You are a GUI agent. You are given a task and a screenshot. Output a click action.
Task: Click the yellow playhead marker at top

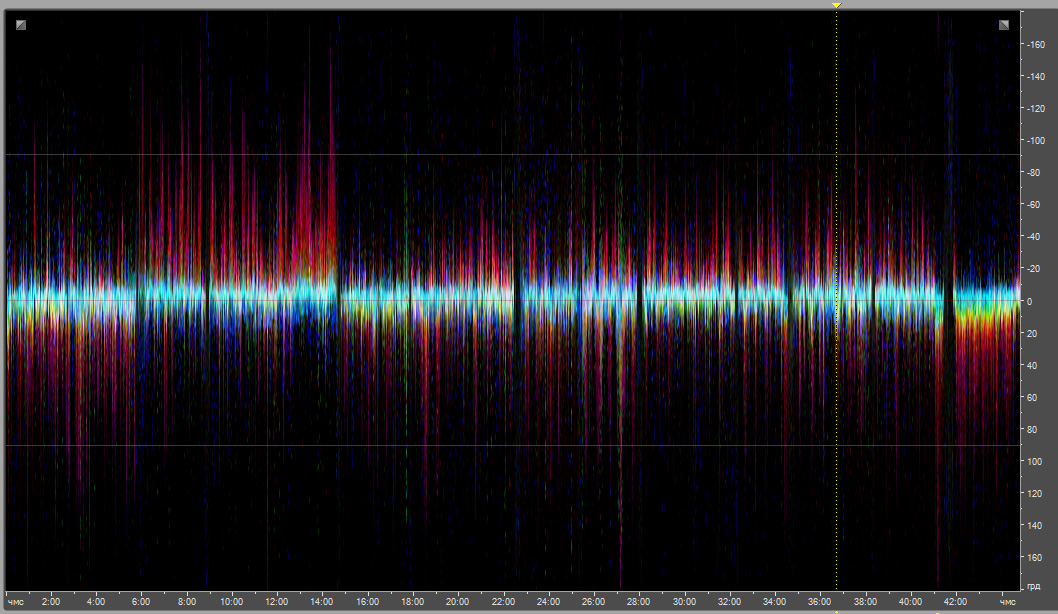(837, 6)
